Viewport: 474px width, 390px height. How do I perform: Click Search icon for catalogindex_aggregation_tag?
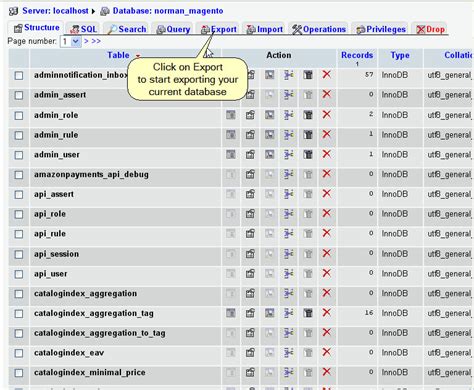tap(269, 313)
